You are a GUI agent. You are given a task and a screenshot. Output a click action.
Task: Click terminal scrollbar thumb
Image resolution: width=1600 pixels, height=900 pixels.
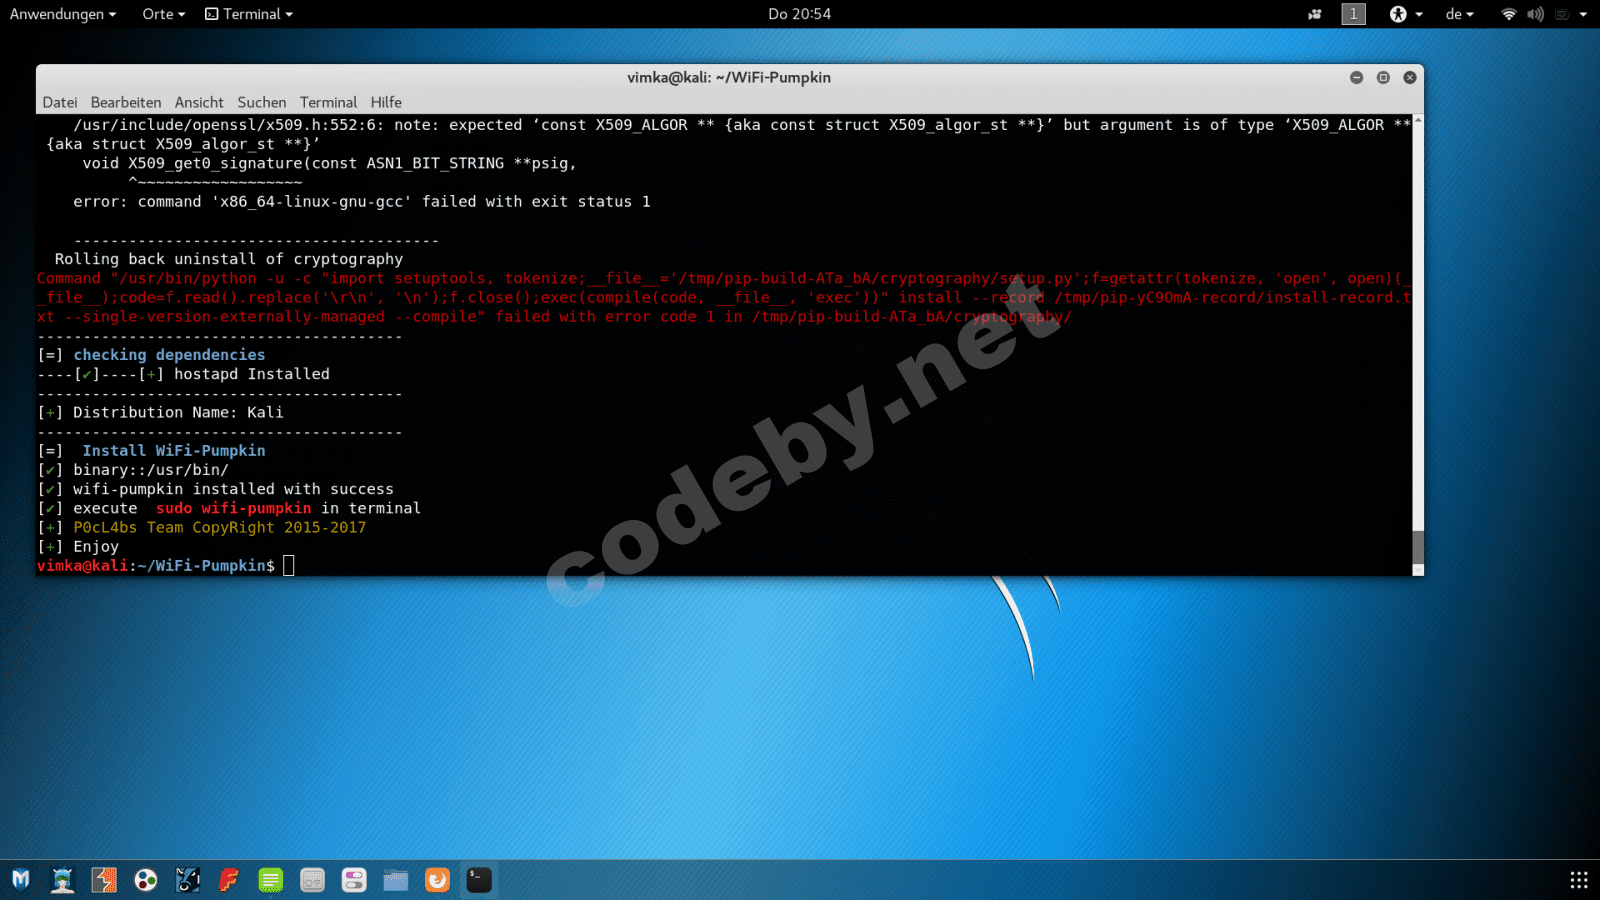tap(1417, 547)
